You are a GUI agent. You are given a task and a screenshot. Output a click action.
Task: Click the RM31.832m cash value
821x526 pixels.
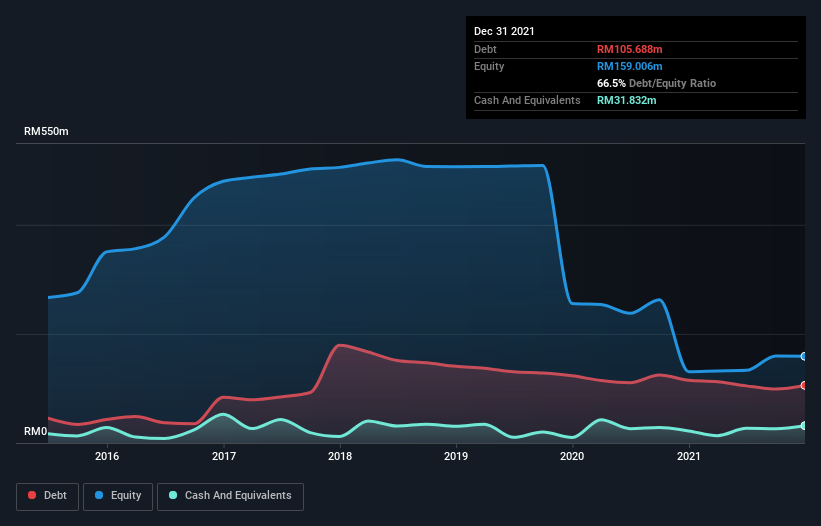pos(626,100)
